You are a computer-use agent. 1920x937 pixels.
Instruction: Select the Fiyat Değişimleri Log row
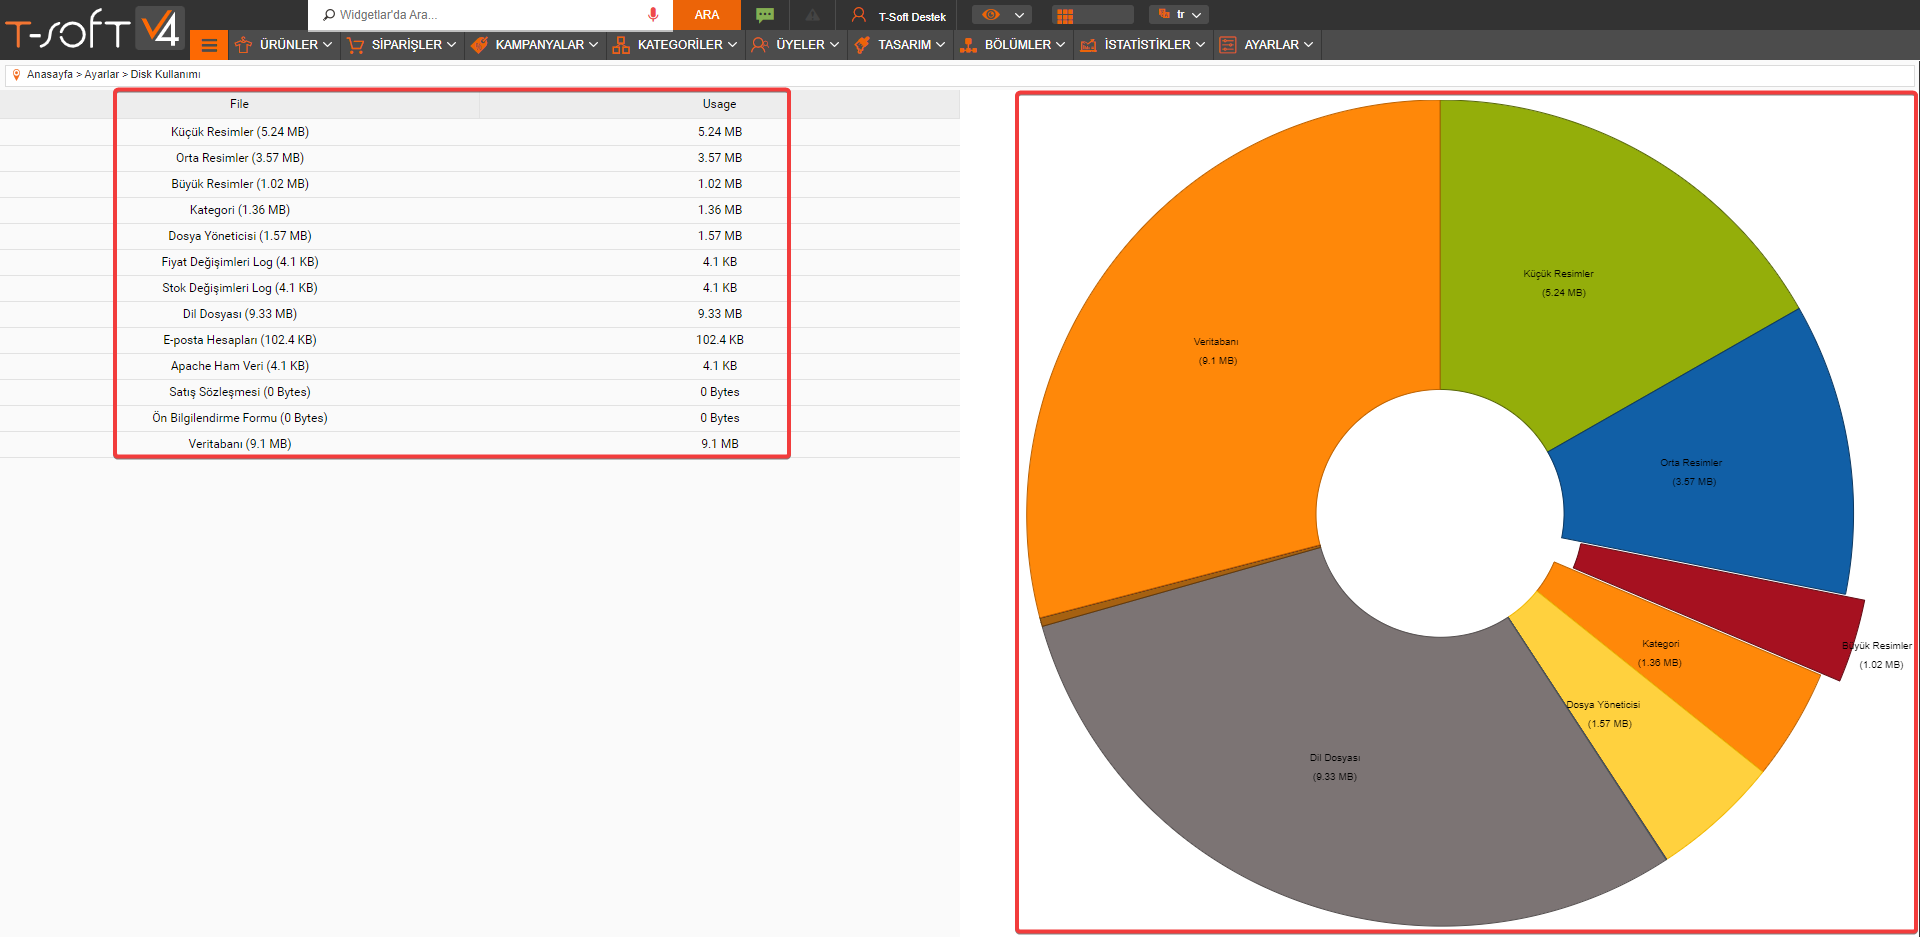[479, 262]
